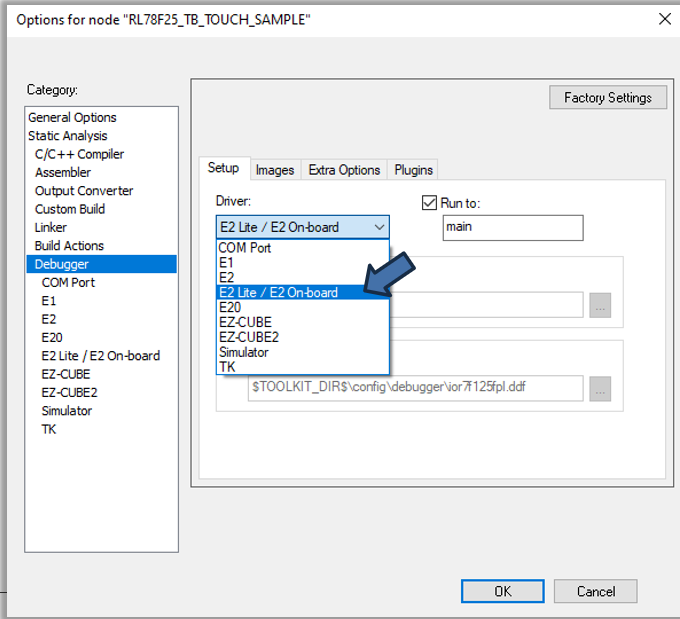Click the Run to main text field

512,227
